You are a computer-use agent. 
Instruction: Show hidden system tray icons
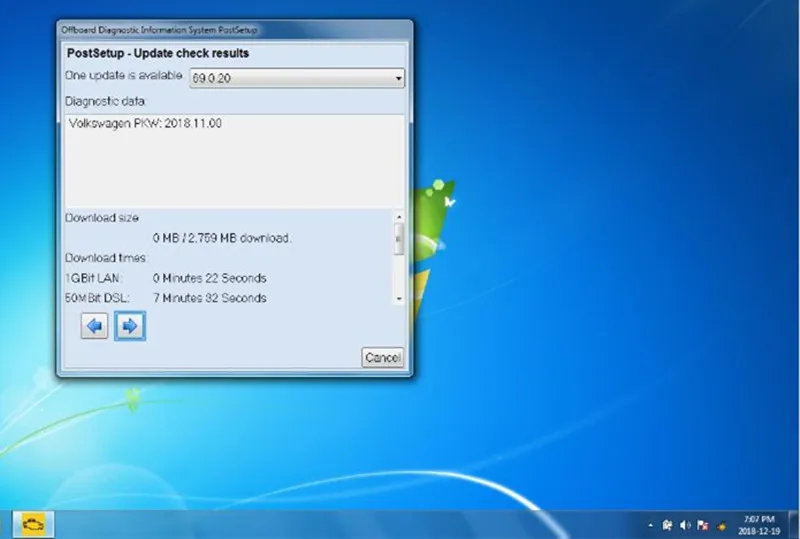pyautogui.click(x=650, y=525)
